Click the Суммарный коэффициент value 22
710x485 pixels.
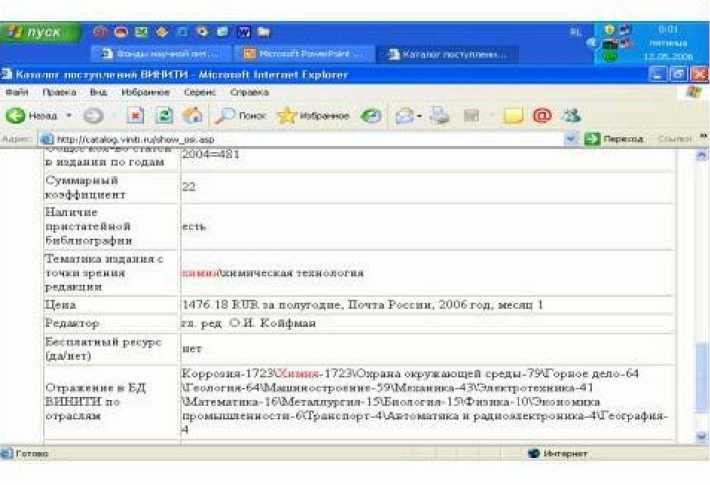click(x=189, y=187)
